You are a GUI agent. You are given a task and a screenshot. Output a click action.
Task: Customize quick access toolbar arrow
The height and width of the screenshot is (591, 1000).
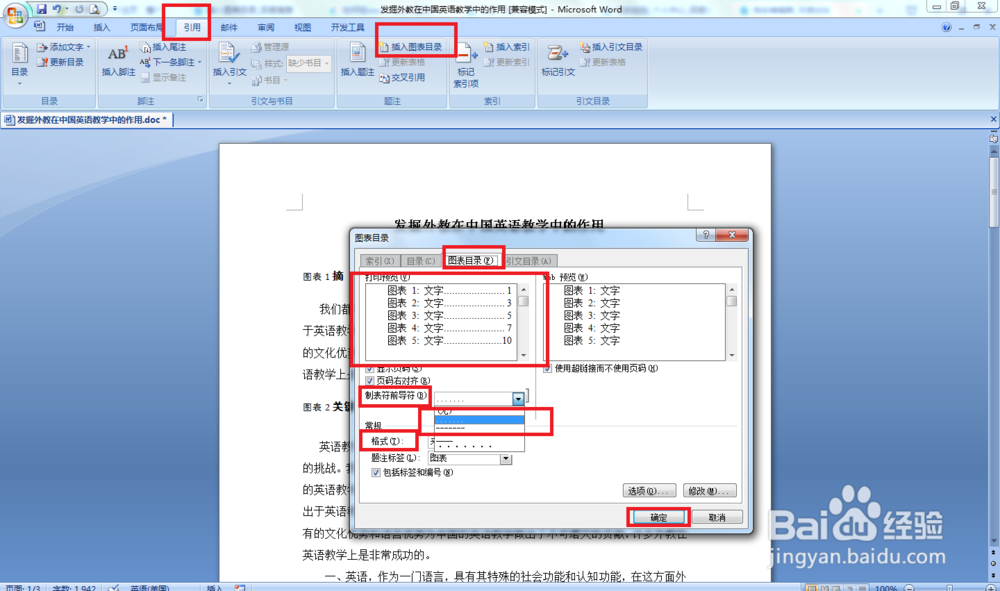point(115,9)
